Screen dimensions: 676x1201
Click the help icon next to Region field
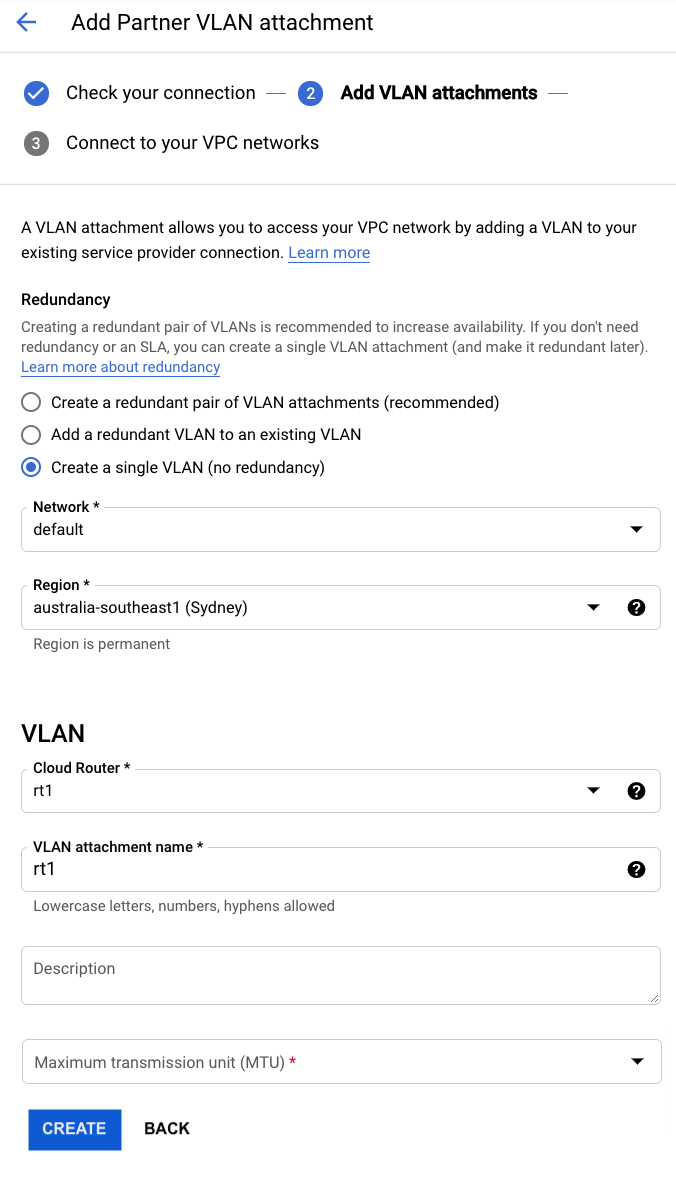[x=637, y=607]
